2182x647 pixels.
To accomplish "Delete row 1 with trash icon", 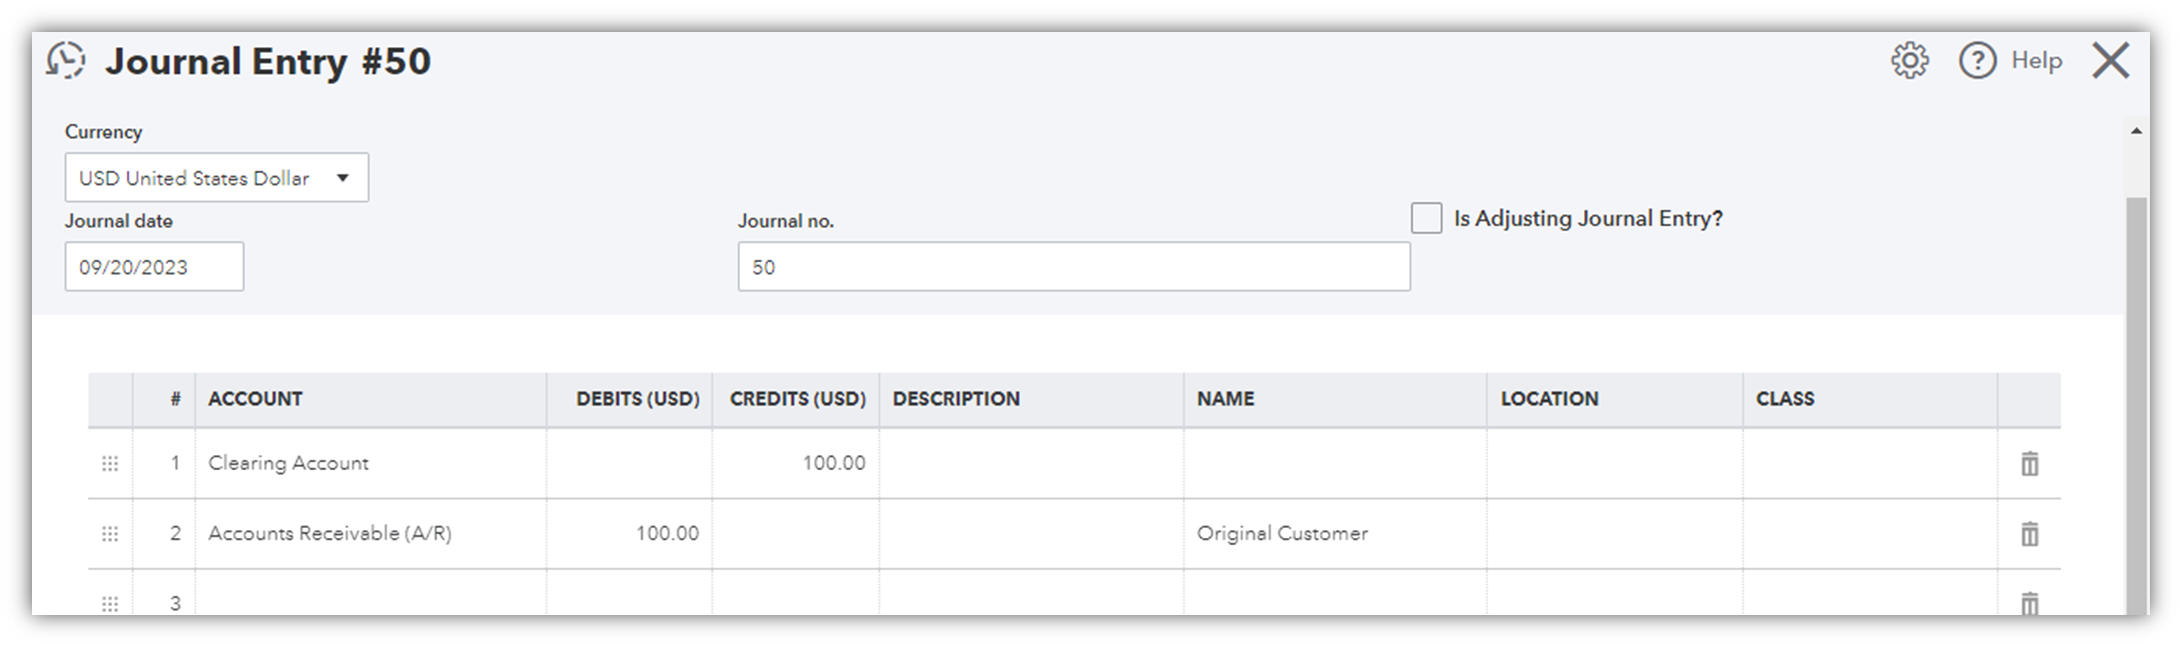I will tap(2029, 464).
